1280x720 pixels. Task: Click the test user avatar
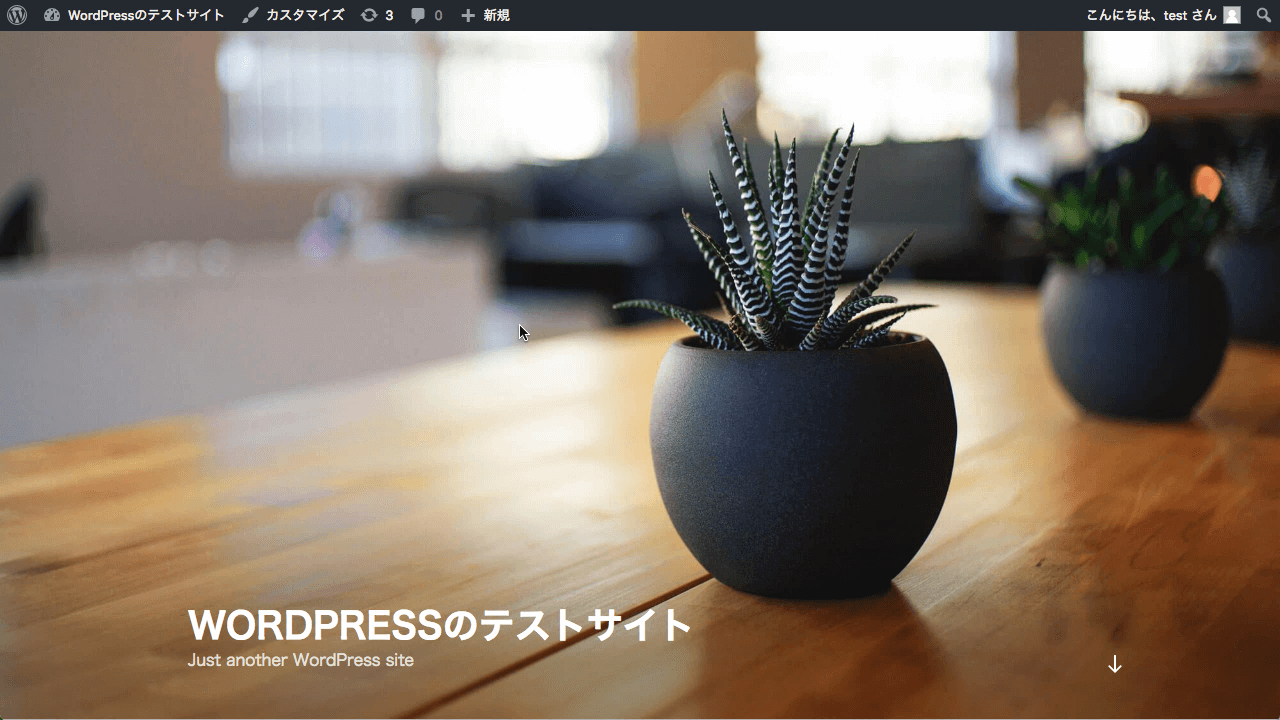(x=1232, y=15)
